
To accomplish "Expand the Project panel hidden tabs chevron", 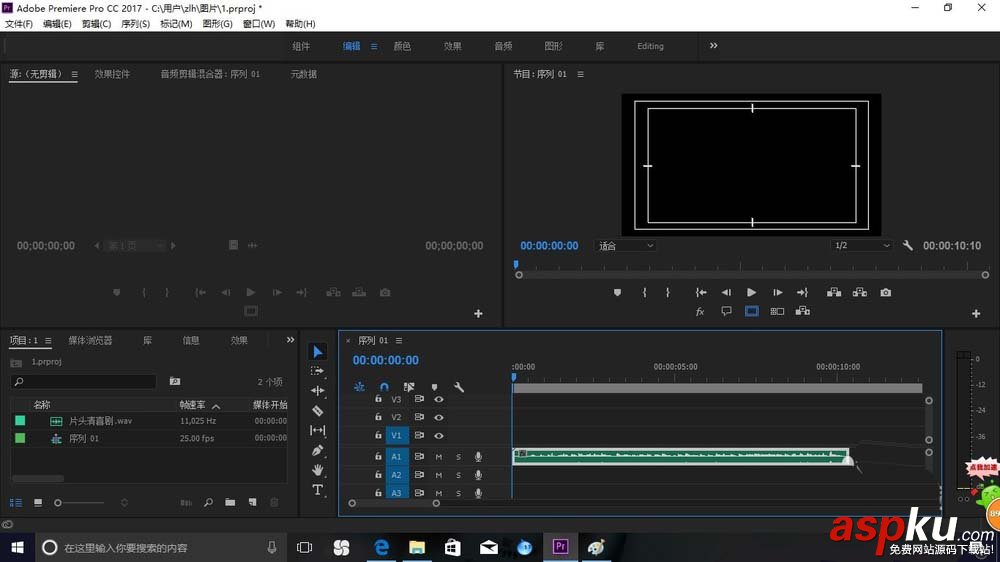I will [x=290, y=340].
